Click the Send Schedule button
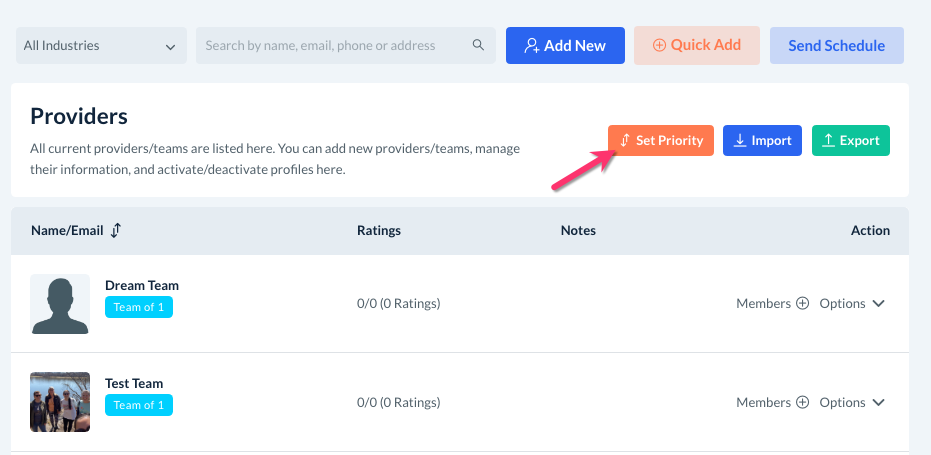 click(836, 45)
